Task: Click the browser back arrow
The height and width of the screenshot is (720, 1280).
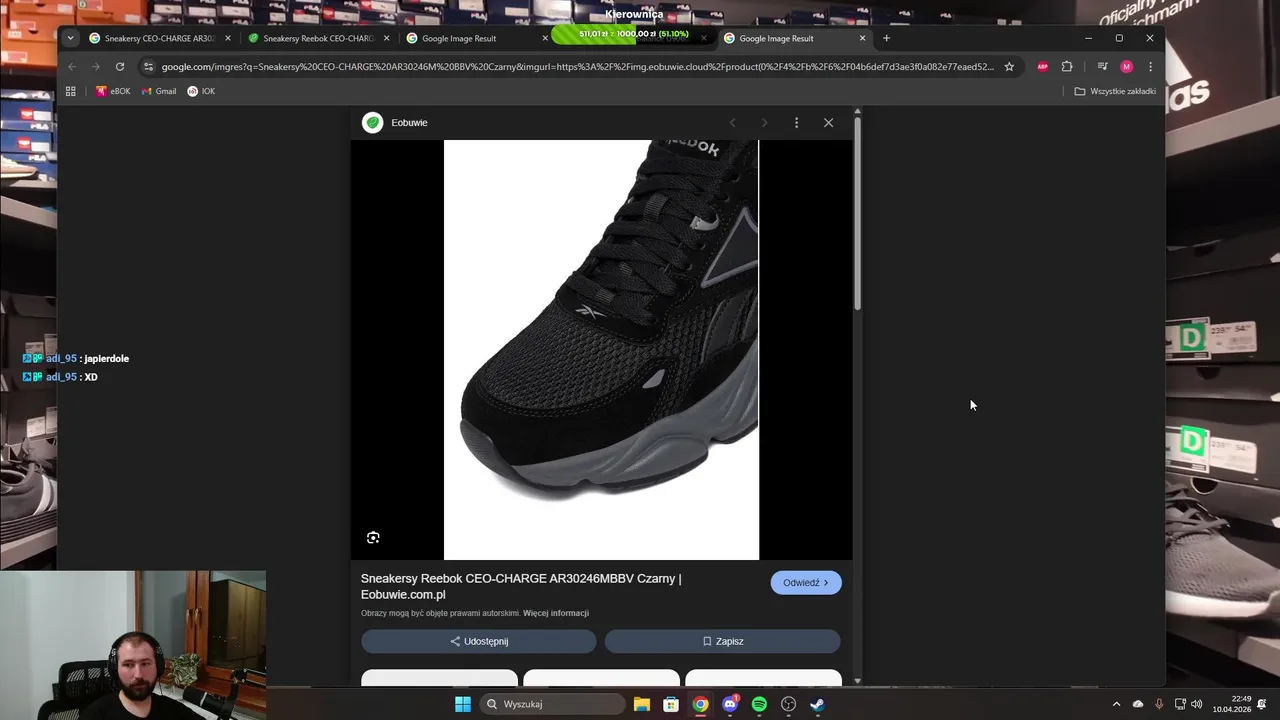Action: pos(72,66)
